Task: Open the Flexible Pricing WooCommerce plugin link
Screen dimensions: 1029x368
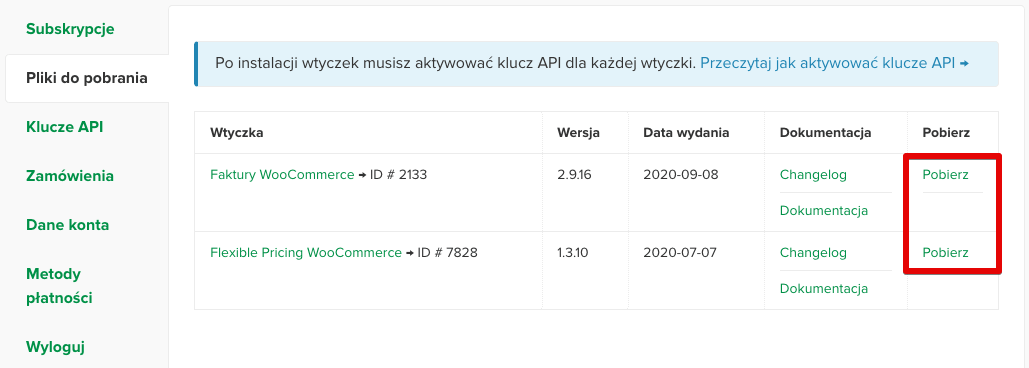Action: (x=306, y=253)
